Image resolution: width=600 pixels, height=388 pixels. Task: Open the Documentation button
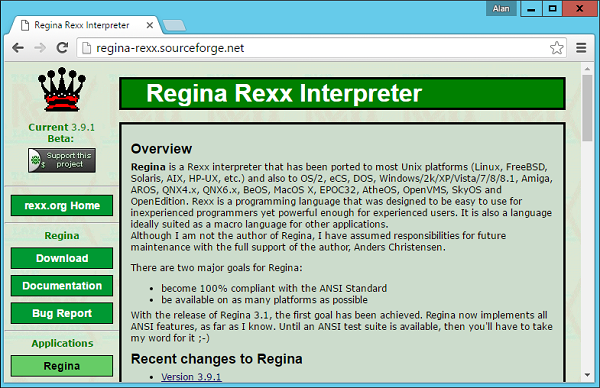62,286
